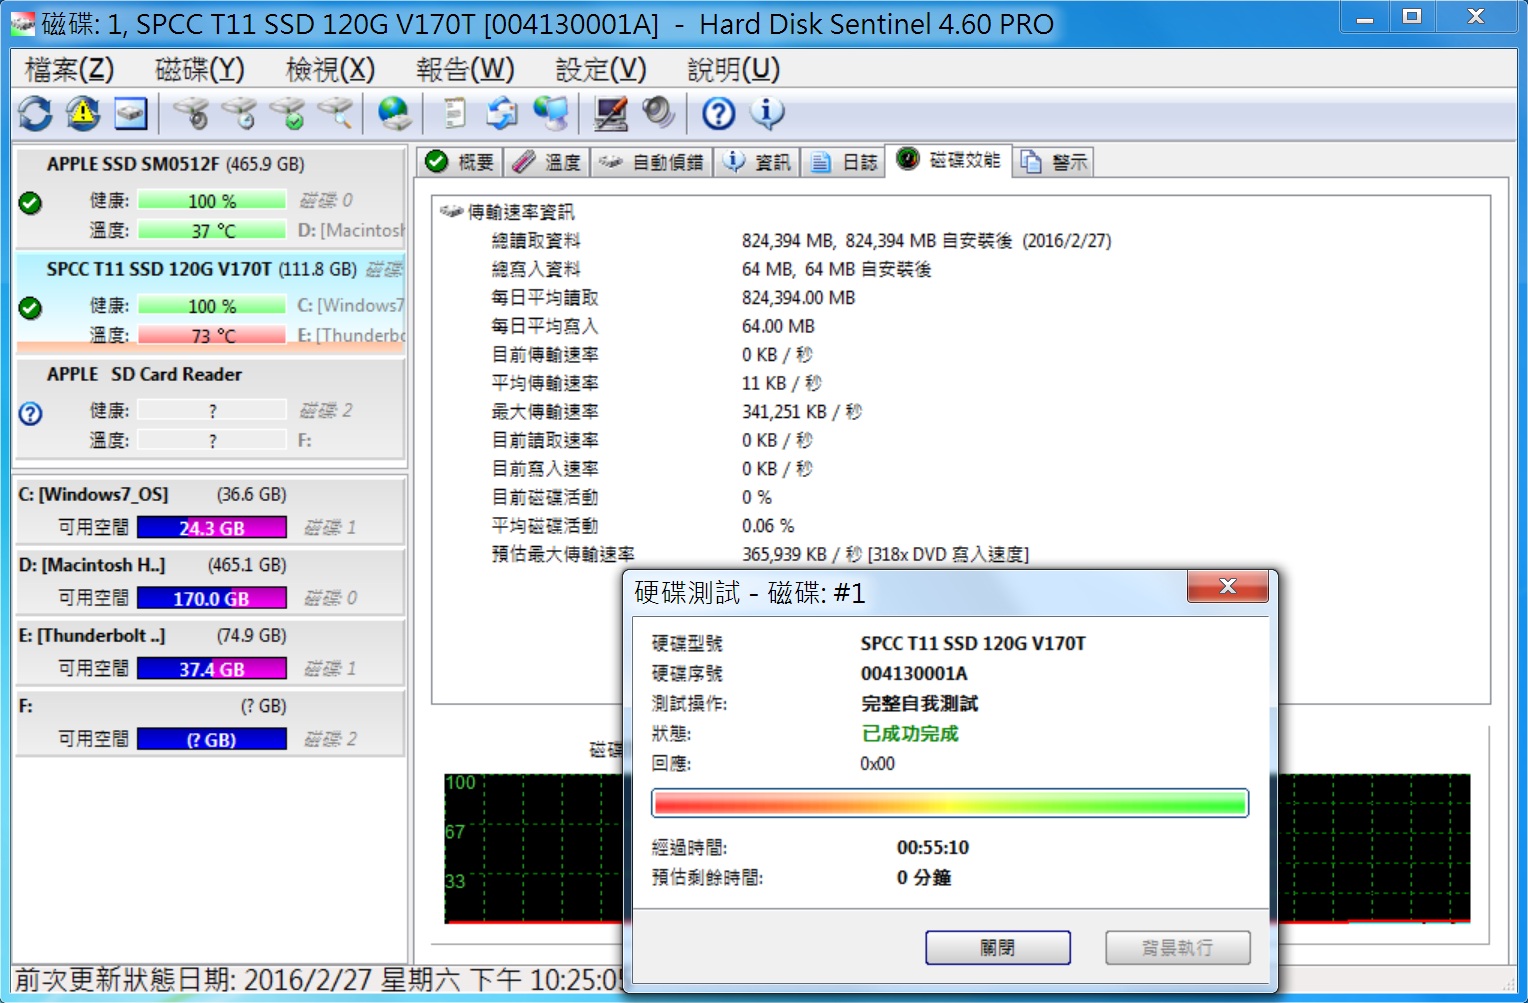
Task: Click the globe and monitor toolbar icon
Action: (551, 113)
